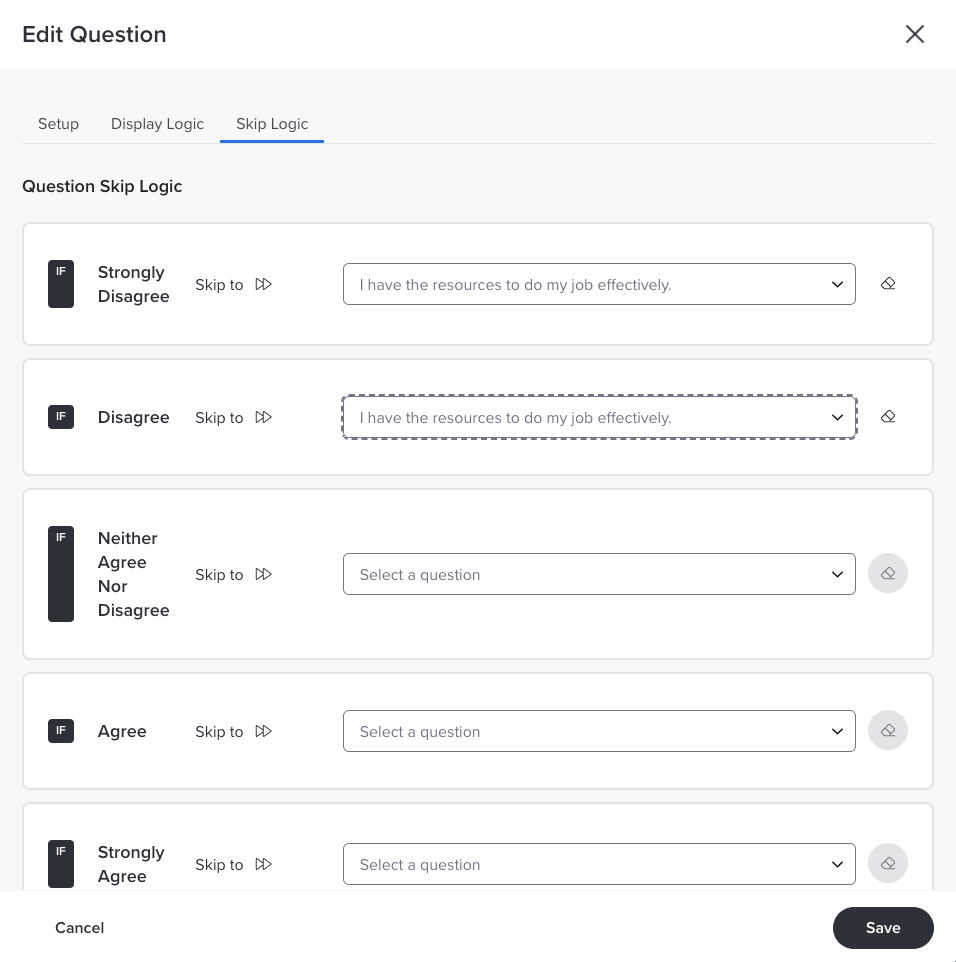The image size is (956, 962).
Task: Click Skip to text in Disagree row
Action: [219, 418]
